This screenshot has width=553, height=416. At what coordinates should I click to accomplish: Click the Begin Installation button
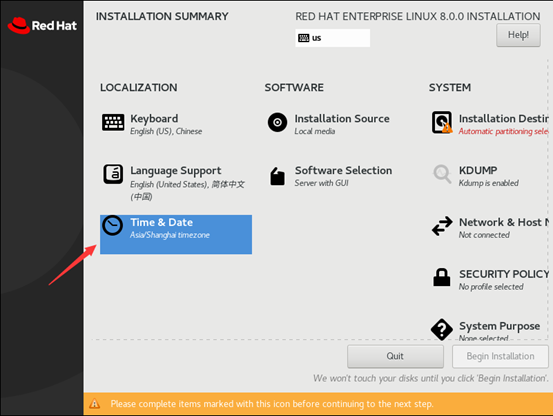(500, 356)
